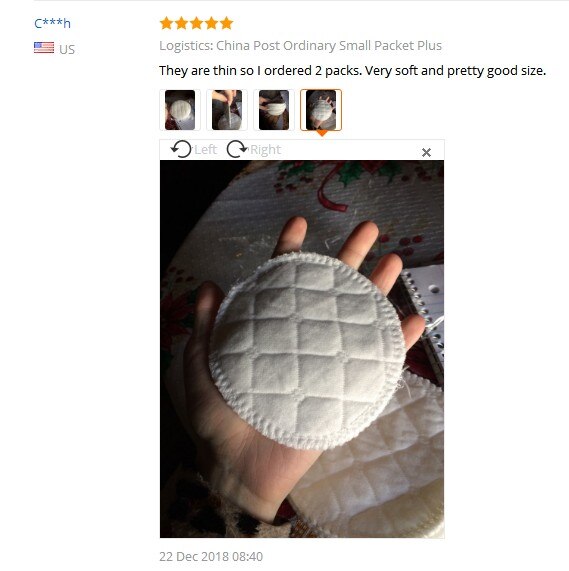The image size is (569, 571).
Task: Select the highlighted fourth photo thumbnail
Action: [321, 110]
